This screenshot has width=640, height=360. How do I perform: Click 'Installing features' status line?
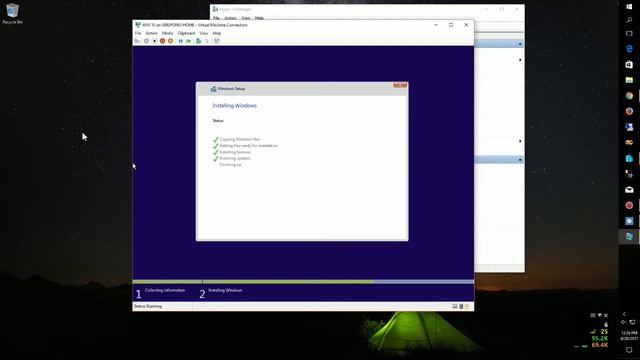(x=235, y=152)
